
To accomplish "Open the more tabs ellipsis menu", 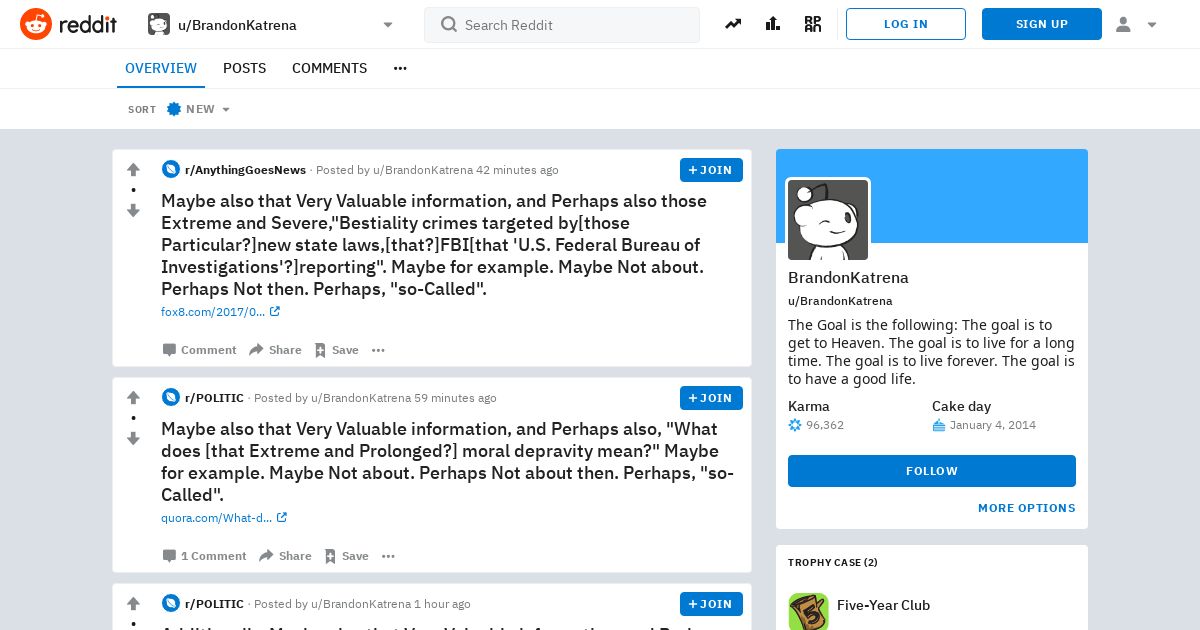I will pyautogui.click(x=400, y=68).
